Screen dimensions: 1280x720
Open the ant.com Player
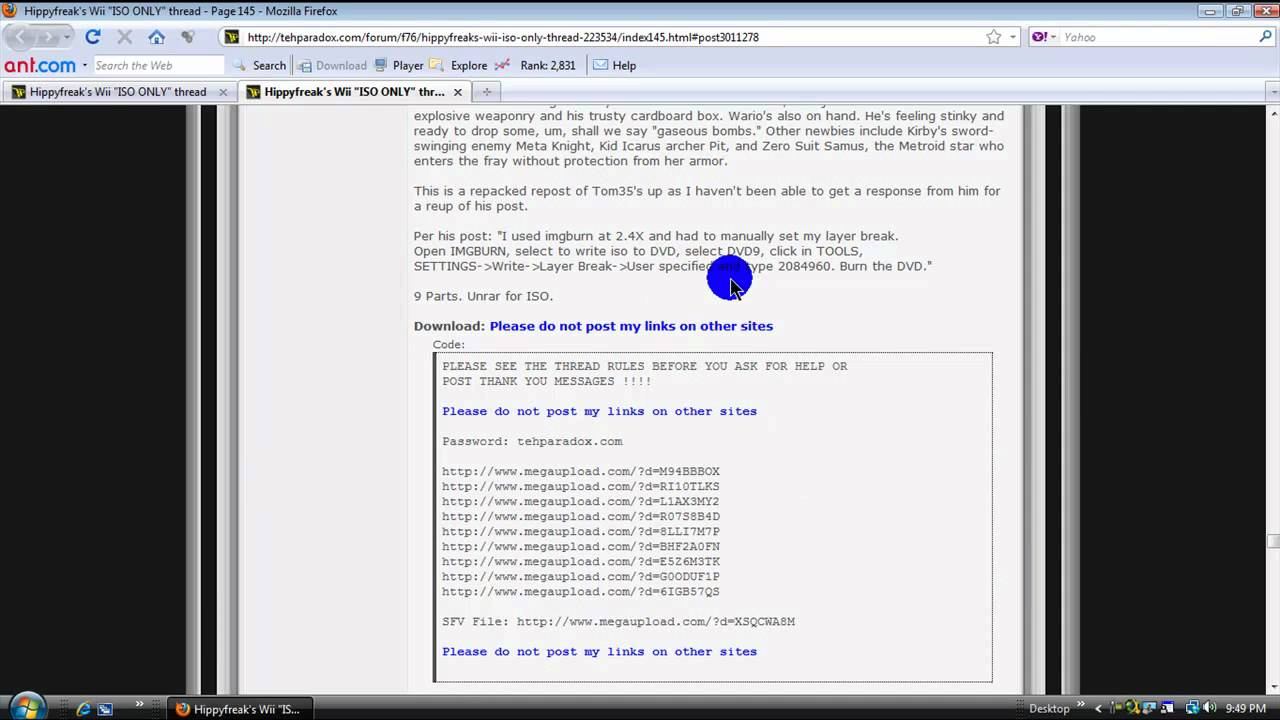tap(399, 65)
